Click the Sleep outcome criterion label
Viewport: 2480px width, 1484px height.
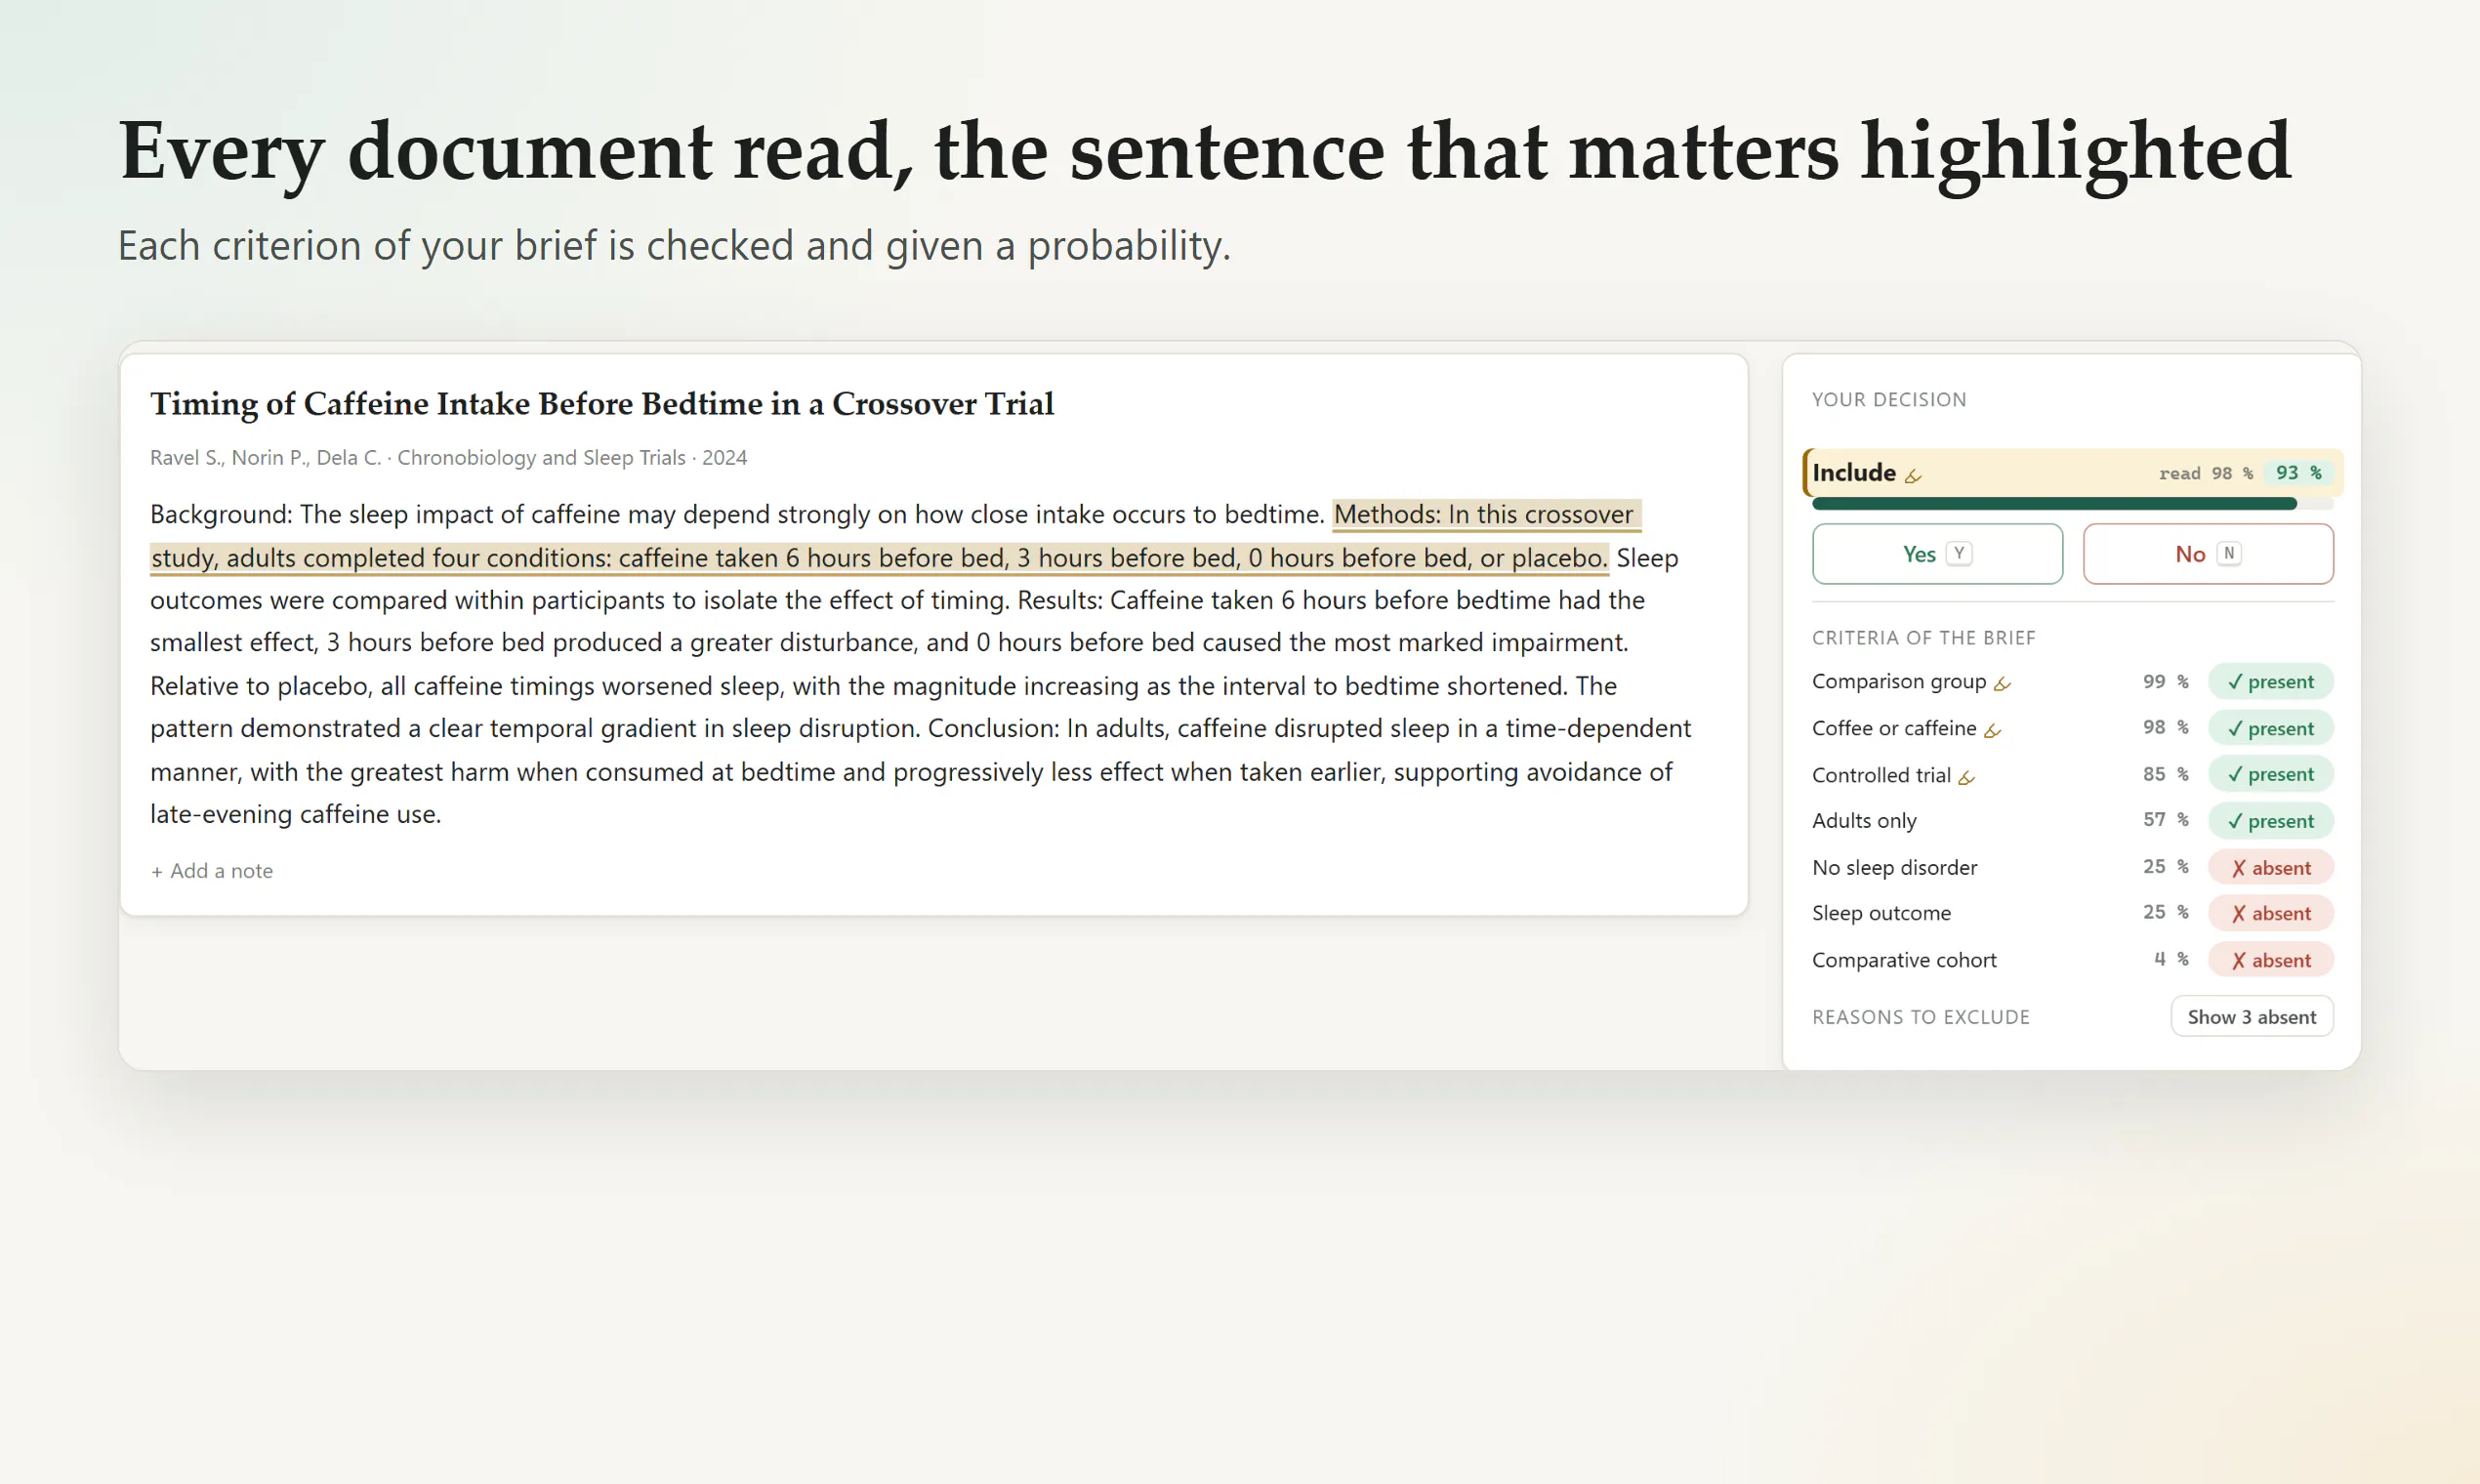pos(1881,913)
